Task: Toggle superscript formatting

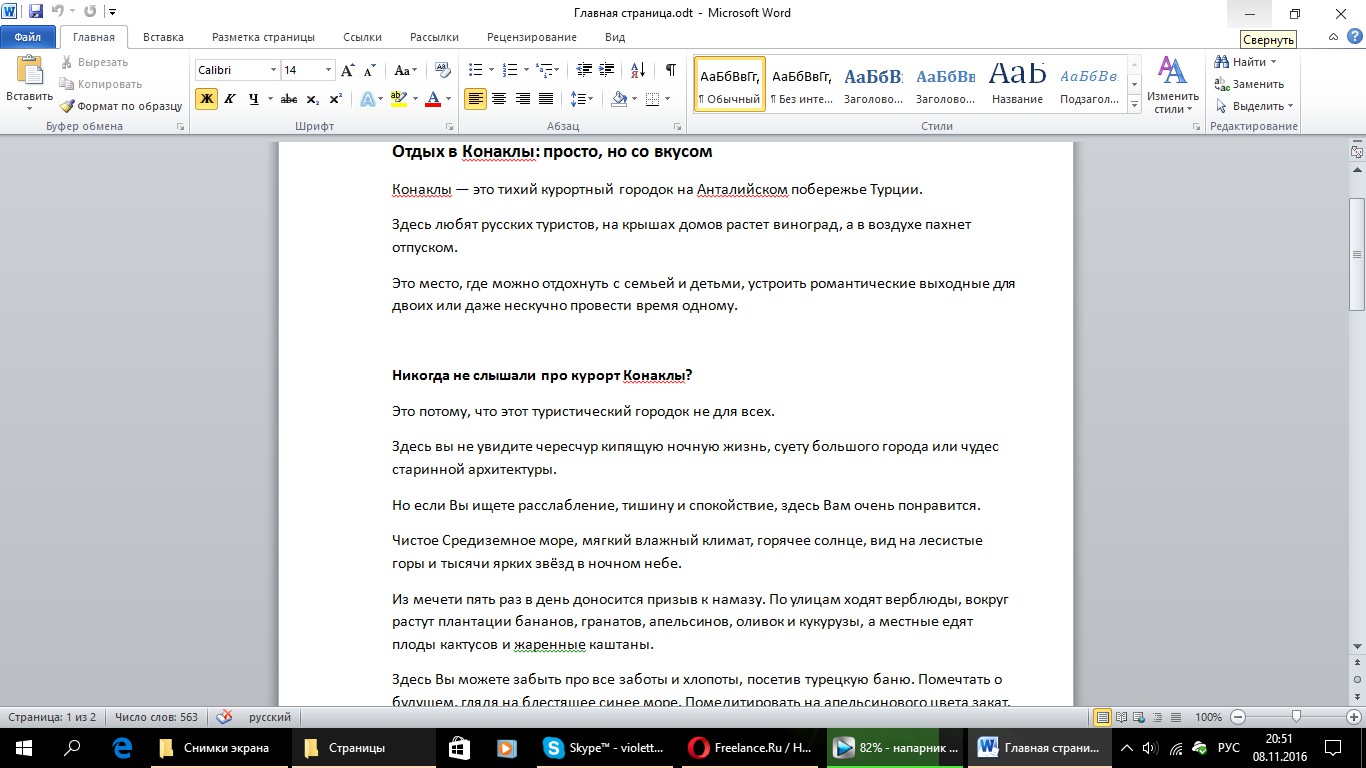Action: point(336,99)
